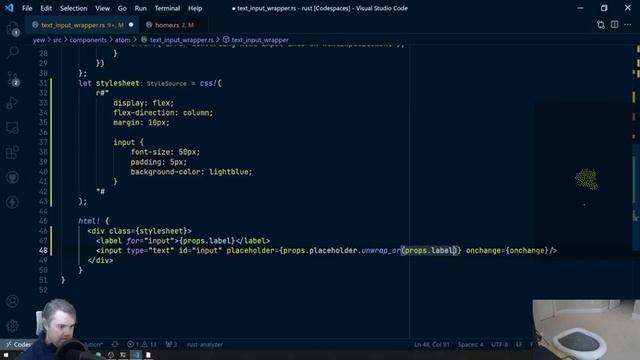Image resolution: width=640 pixels, height=360 pixels.
Task: Click the Open Changes icon in the editor toolbar
Action: click(600, 25)
